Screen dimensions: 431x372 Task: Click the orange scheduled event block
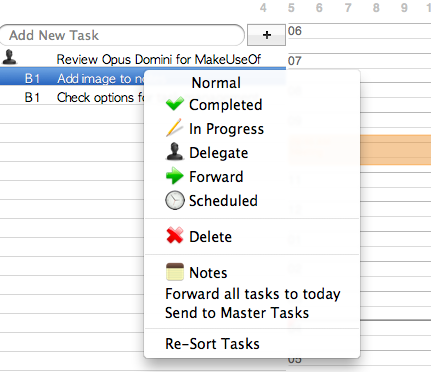395,150
